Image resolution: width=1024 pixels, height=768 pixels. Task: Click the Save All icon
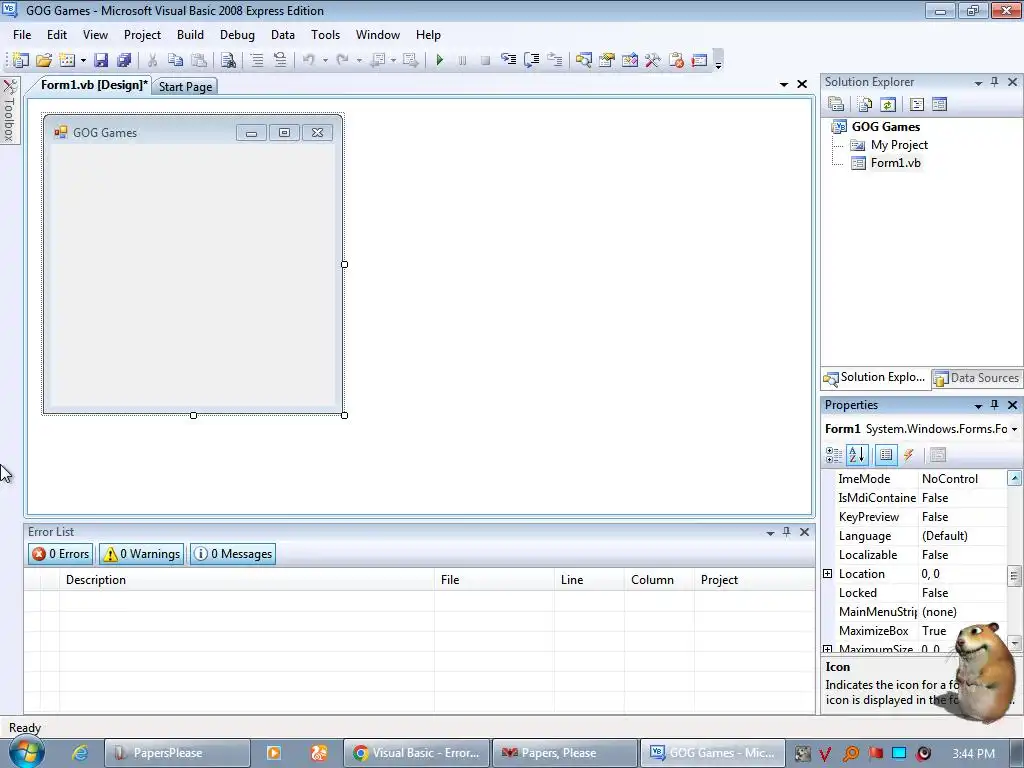[124, 60]
